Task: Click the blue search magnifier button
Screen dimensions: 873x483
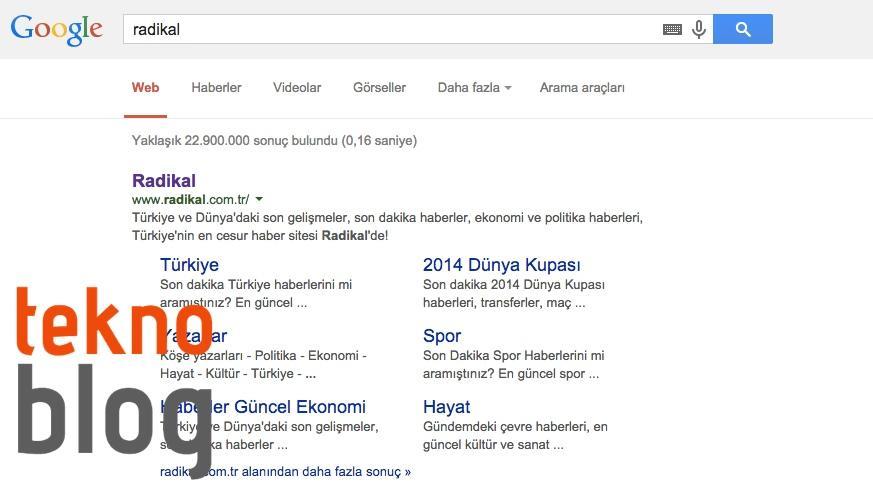Action: pyautogui.click(x=743, y=29)
